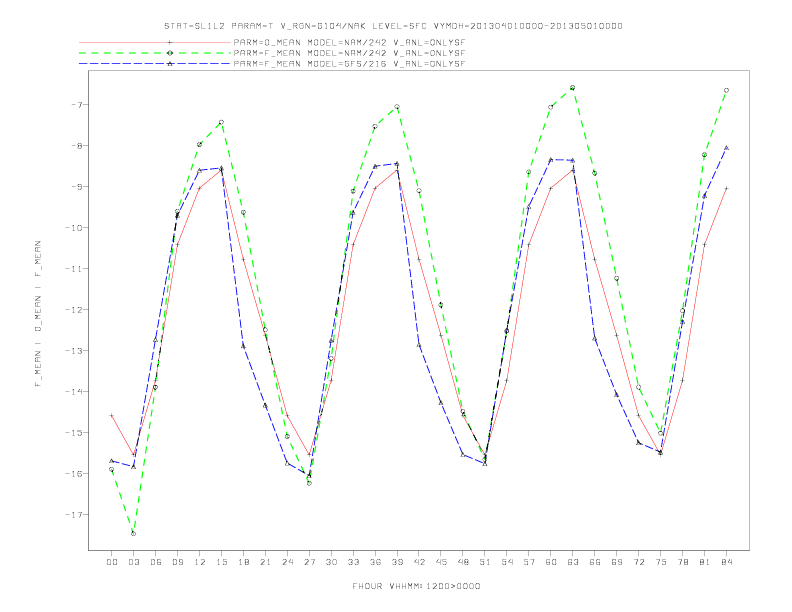This screenshot has width=792, height=612.
Task: Click the x-axis tick label 57
Action: (x=529, y=562)
